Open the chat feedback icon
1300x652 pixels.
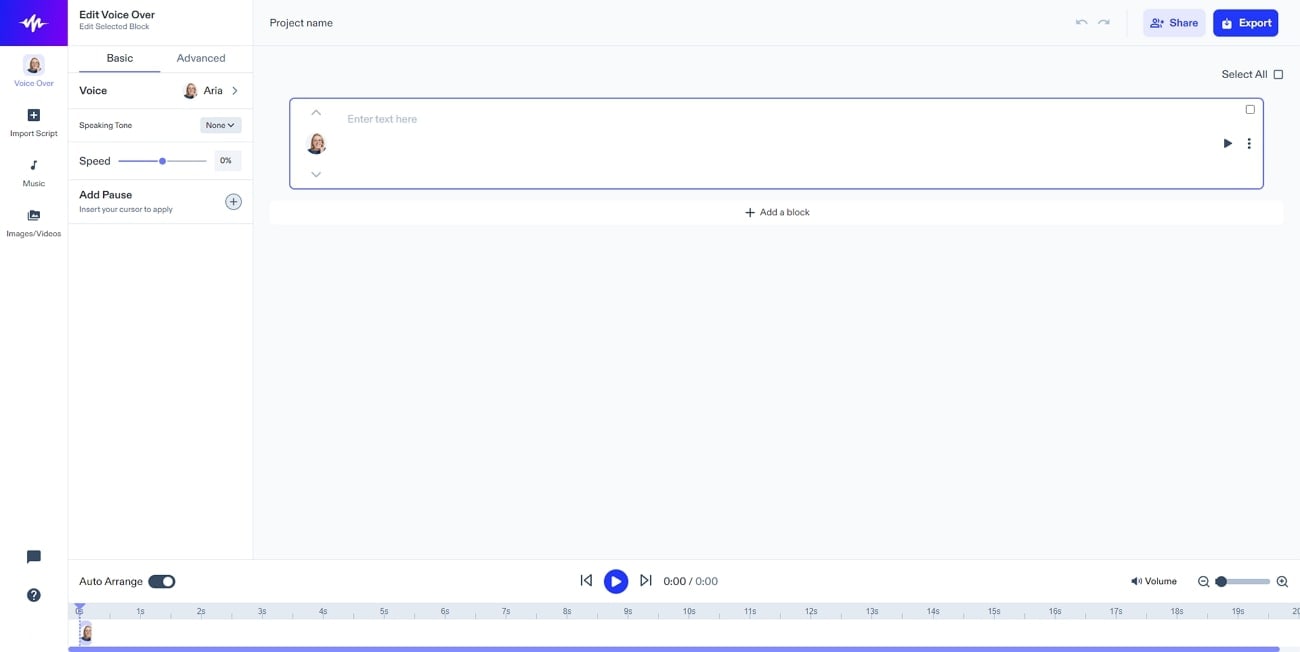[x=34, y=557]
